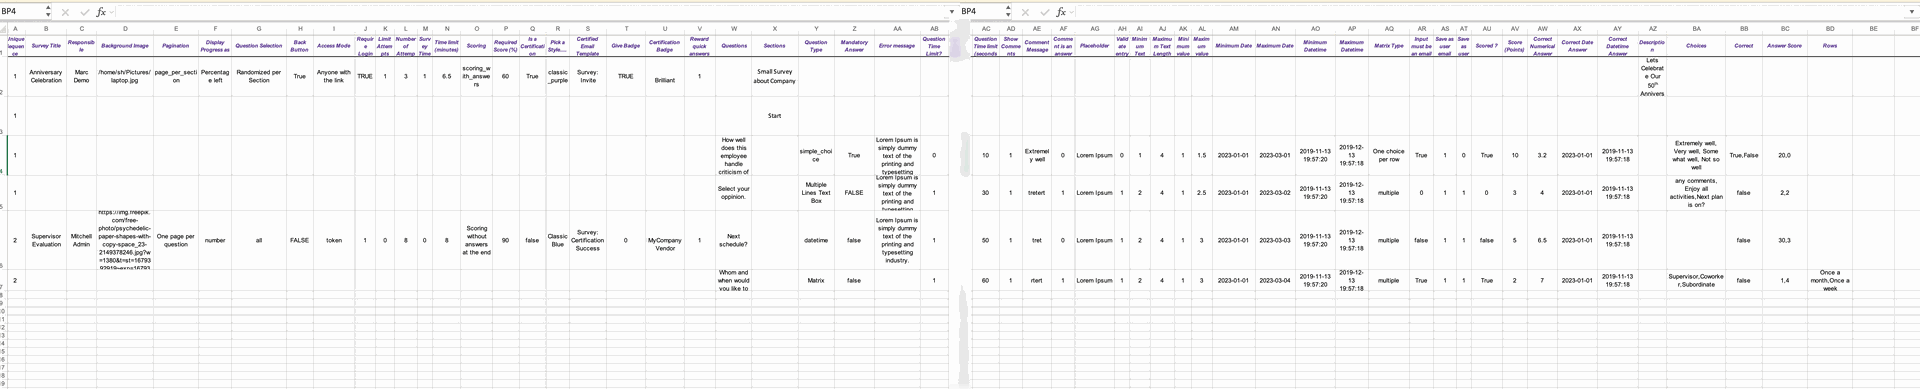Click the 'Error message' header cell

click(897, 46)
